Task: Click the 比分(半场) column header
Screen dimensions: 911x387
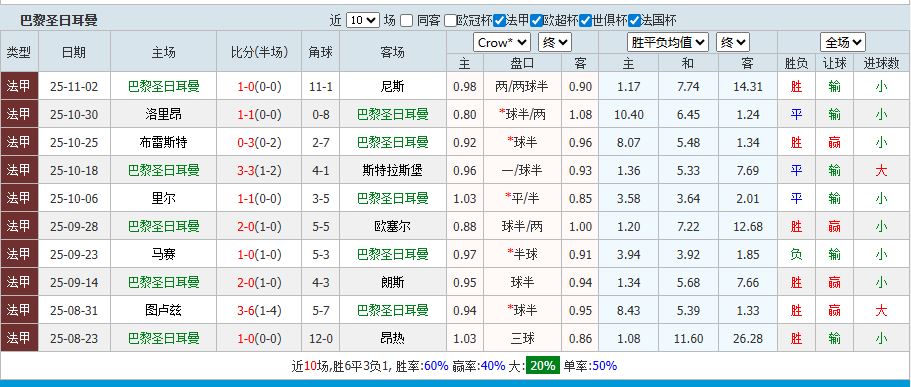Action: [259, 52]
